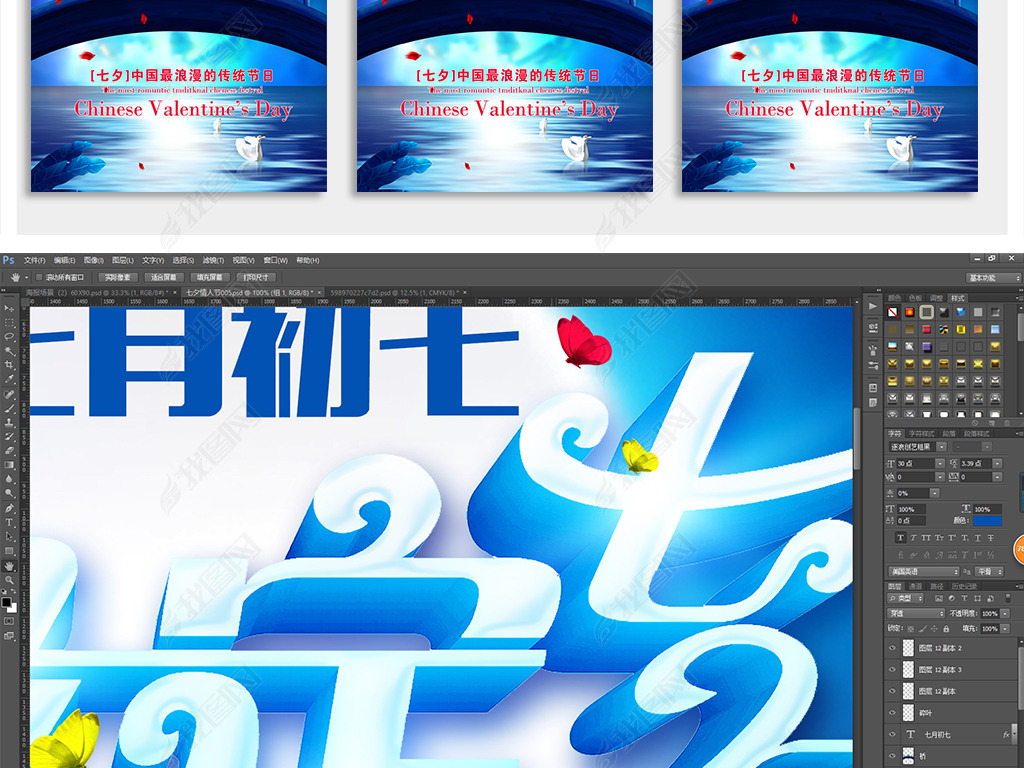Toggle visibility of the 七月初七 text layer
Viewport: 1024px width, 768px height.
892,733
